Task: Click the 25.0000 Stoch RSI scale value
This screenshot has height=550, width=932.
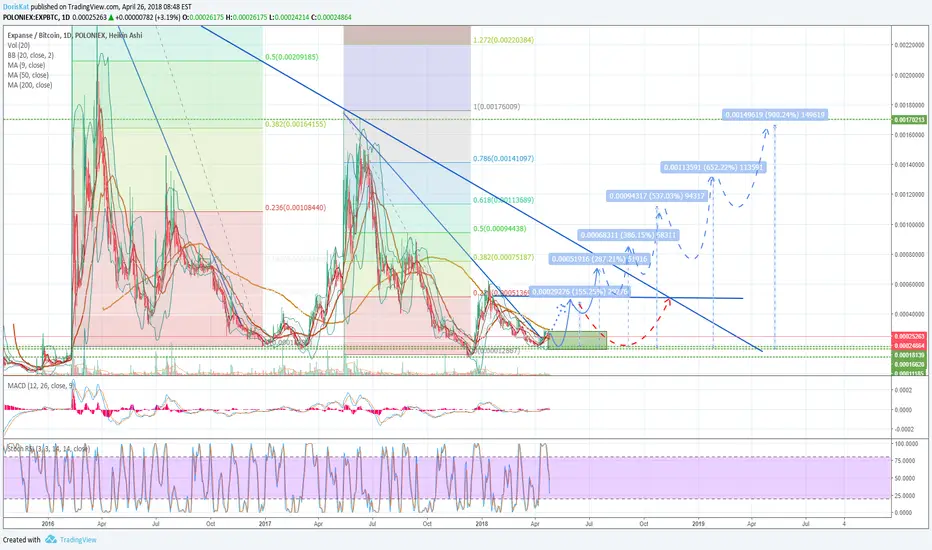Action: click(x=904, y=495)
